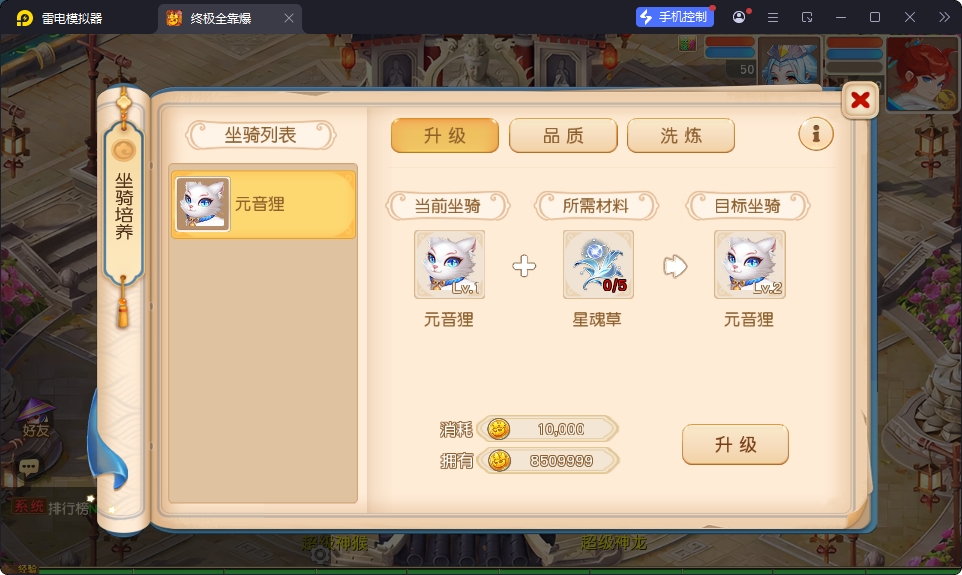This screenshot has width=962, height=575.
Task: Click the 星魂草 material icon
Action: (x=598, y=264)
